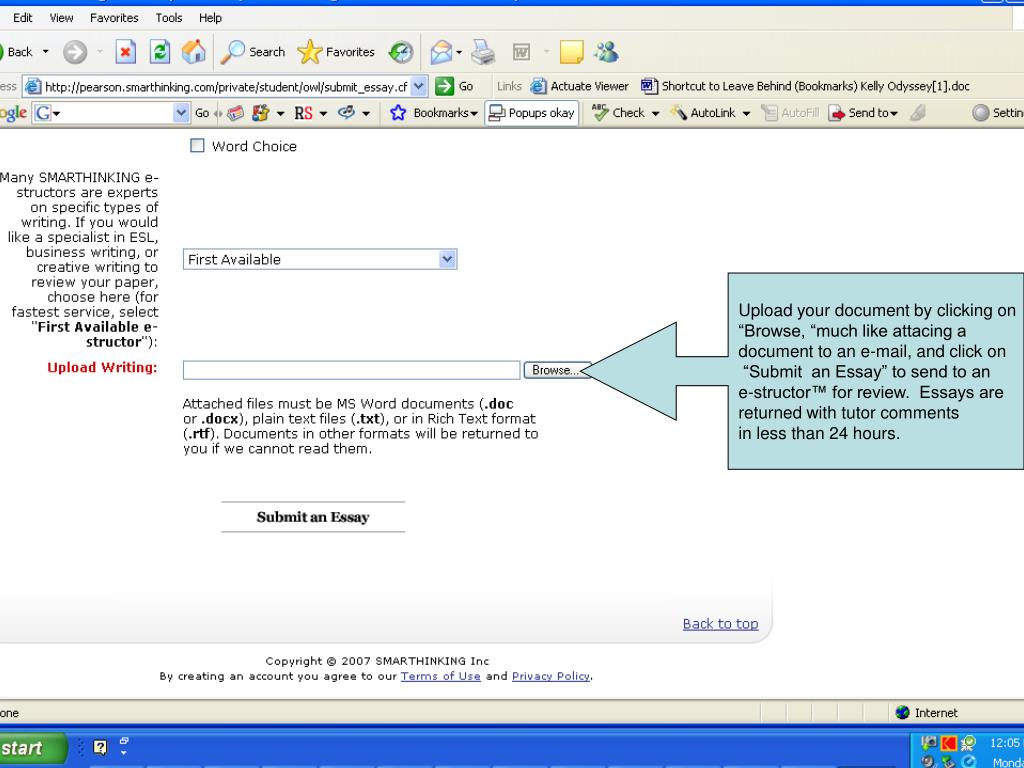
Task: Open the Send to menu
Action: point(863,113)
